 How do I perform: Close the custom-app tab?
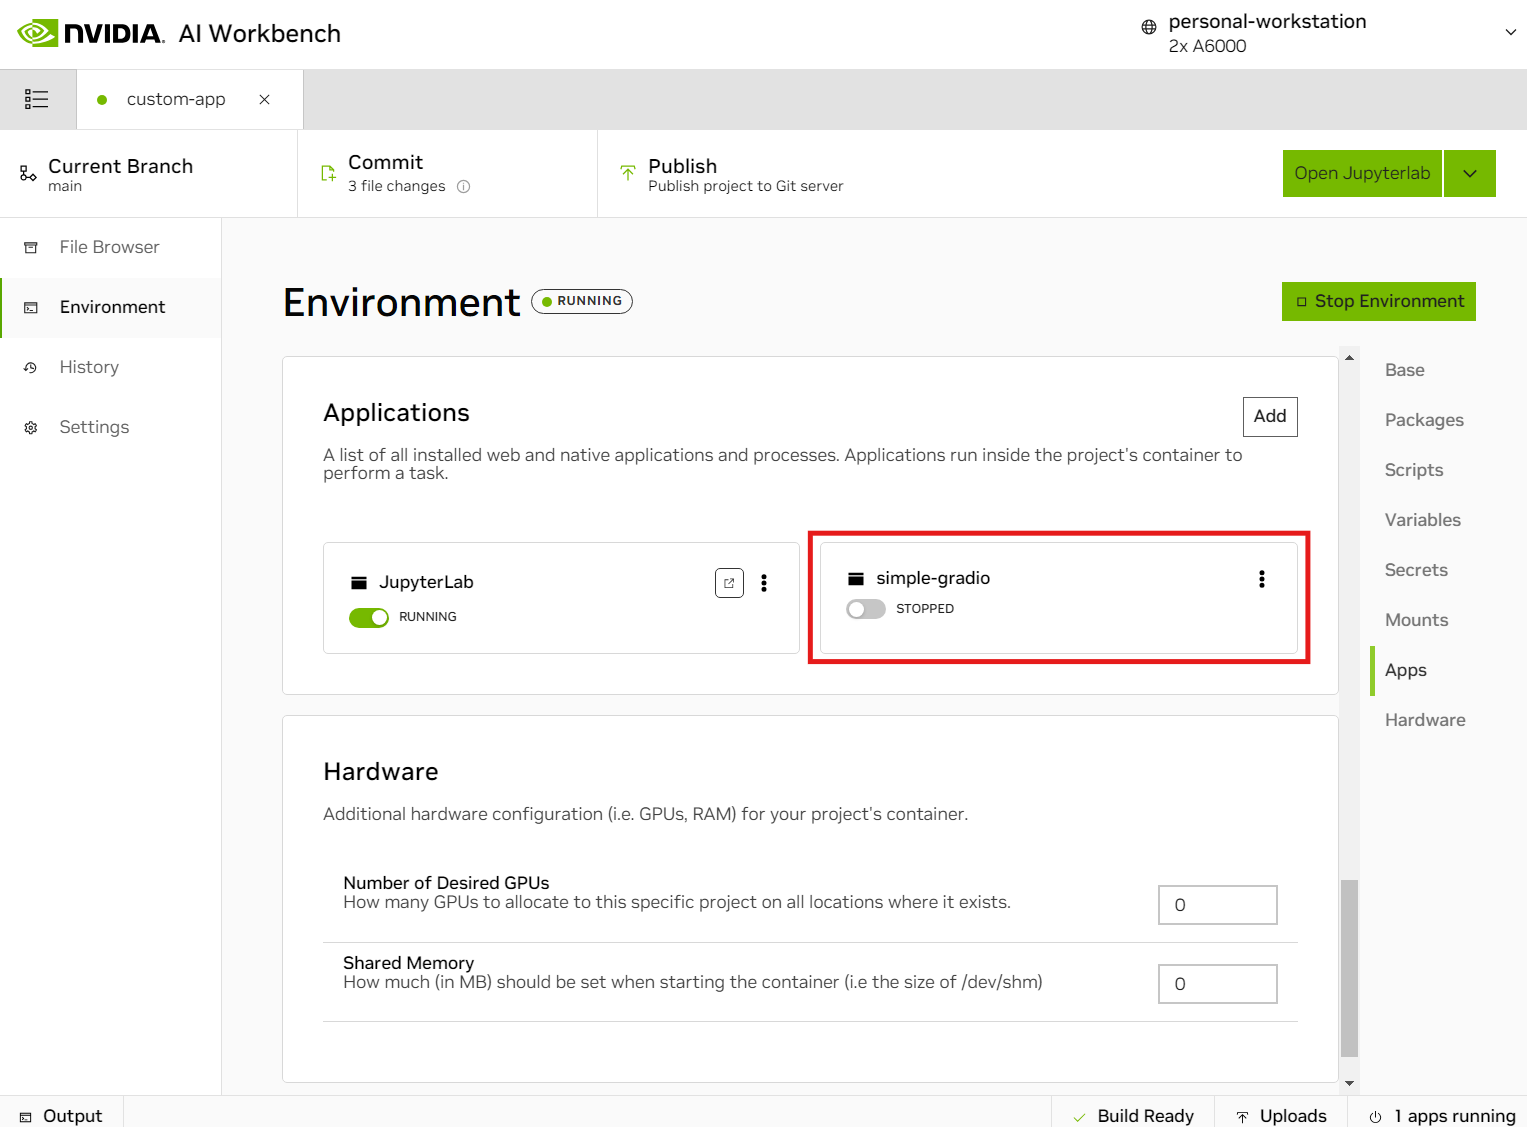coord(264,99)
